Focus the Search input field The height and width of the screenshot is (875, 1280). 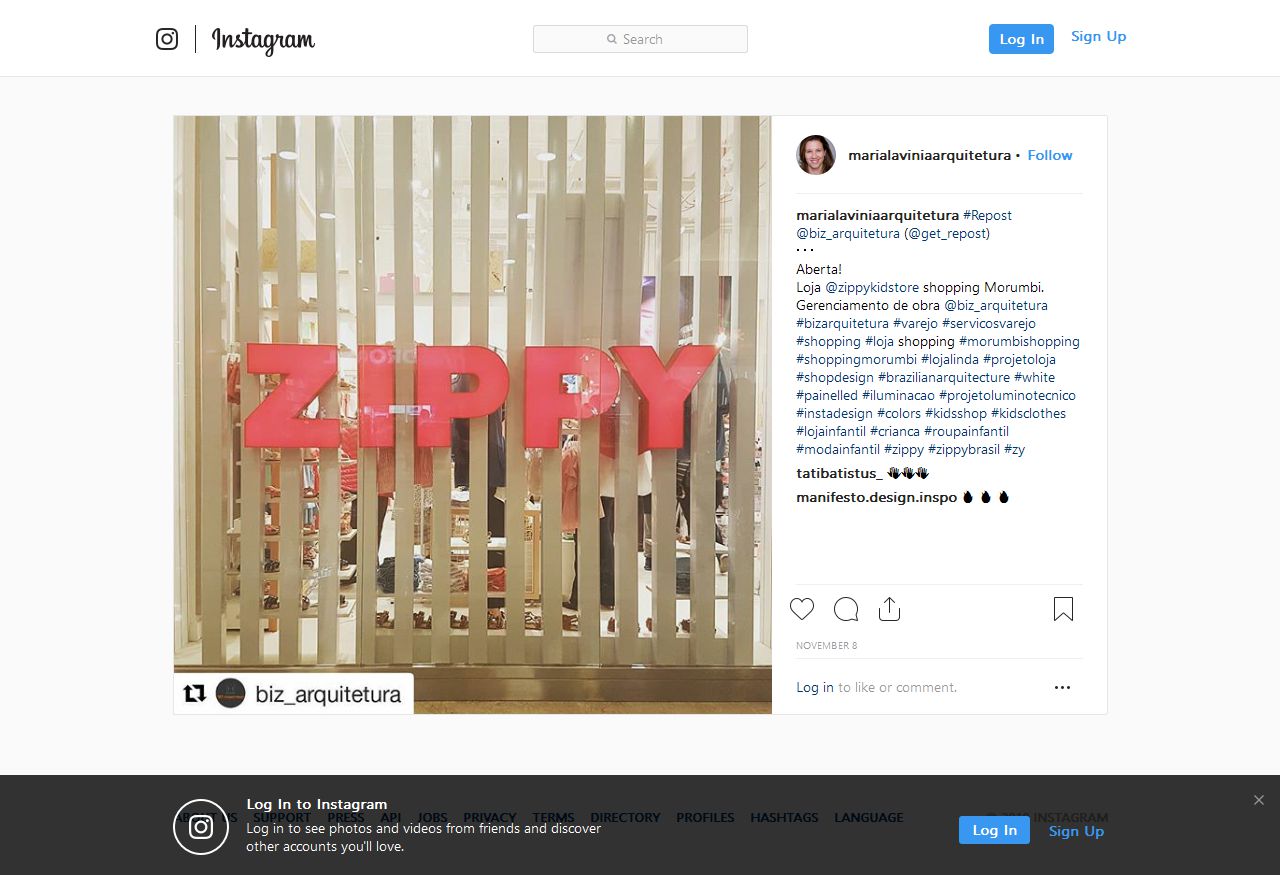coord(640,39)
